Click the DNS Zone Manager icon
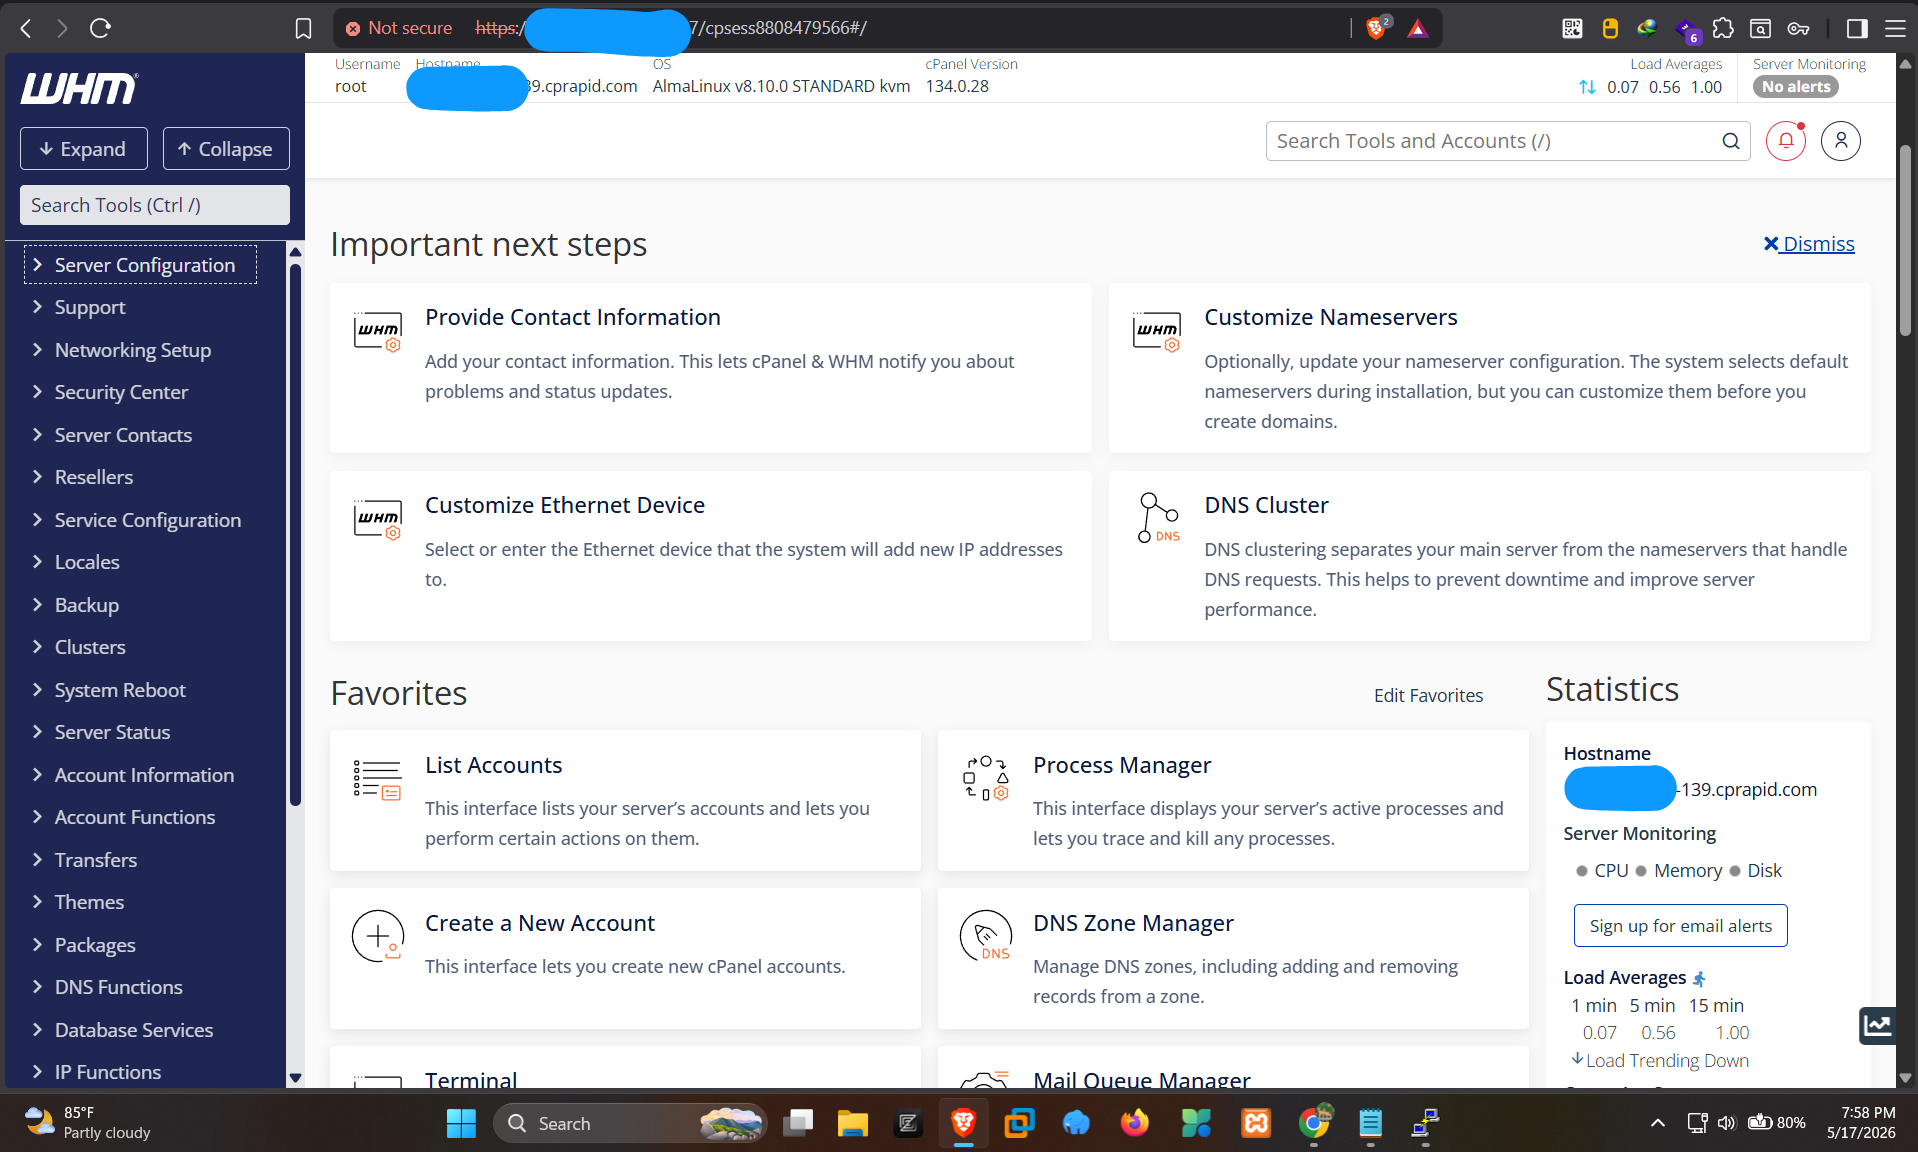Viewport: 1918px width, 1152px height. point(986,936)
